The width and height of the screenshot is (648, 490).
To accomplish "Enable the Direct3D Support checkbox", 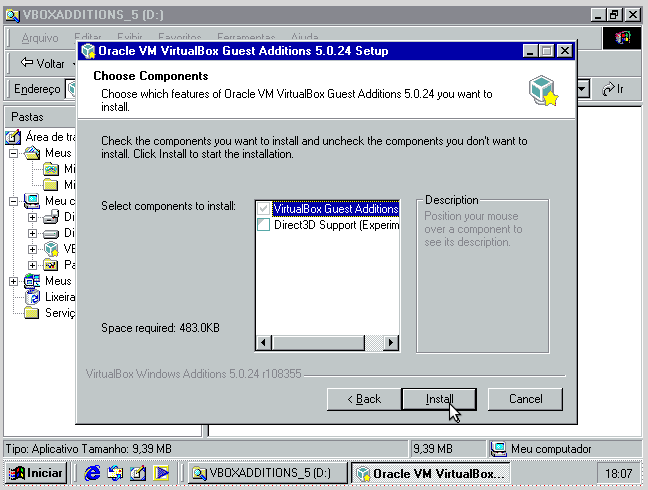I will [264, 225].
